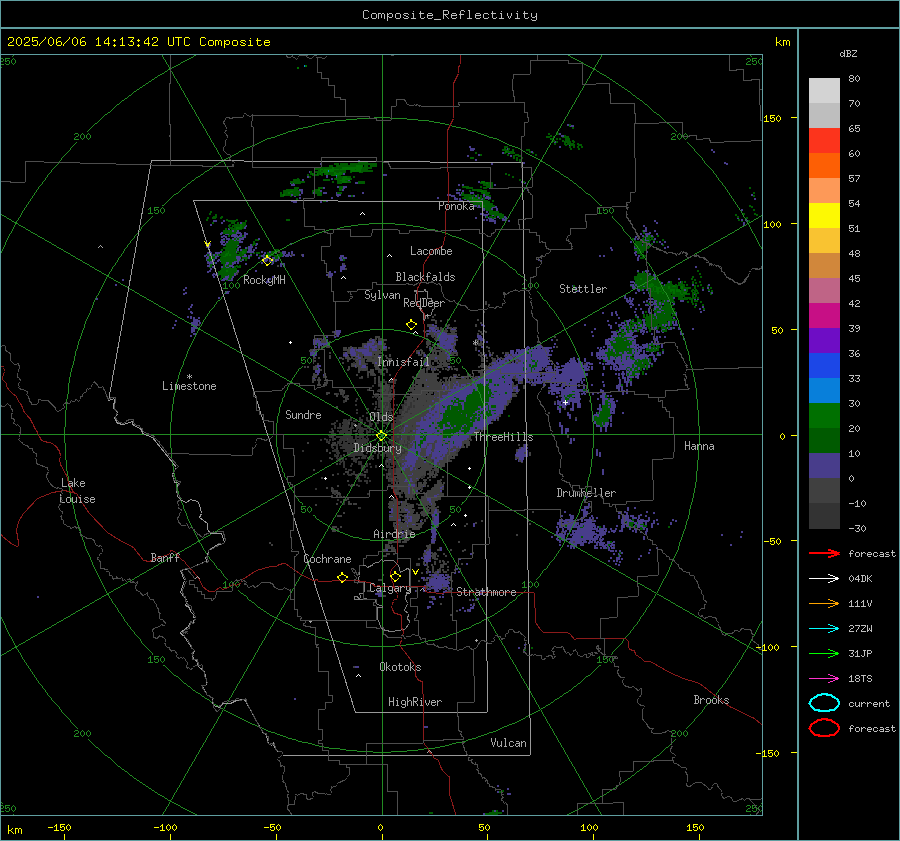Screen dimensions: 900x841
Task: Pick the magenta 39–42 dBZ swatch
Action: (824, 316)
